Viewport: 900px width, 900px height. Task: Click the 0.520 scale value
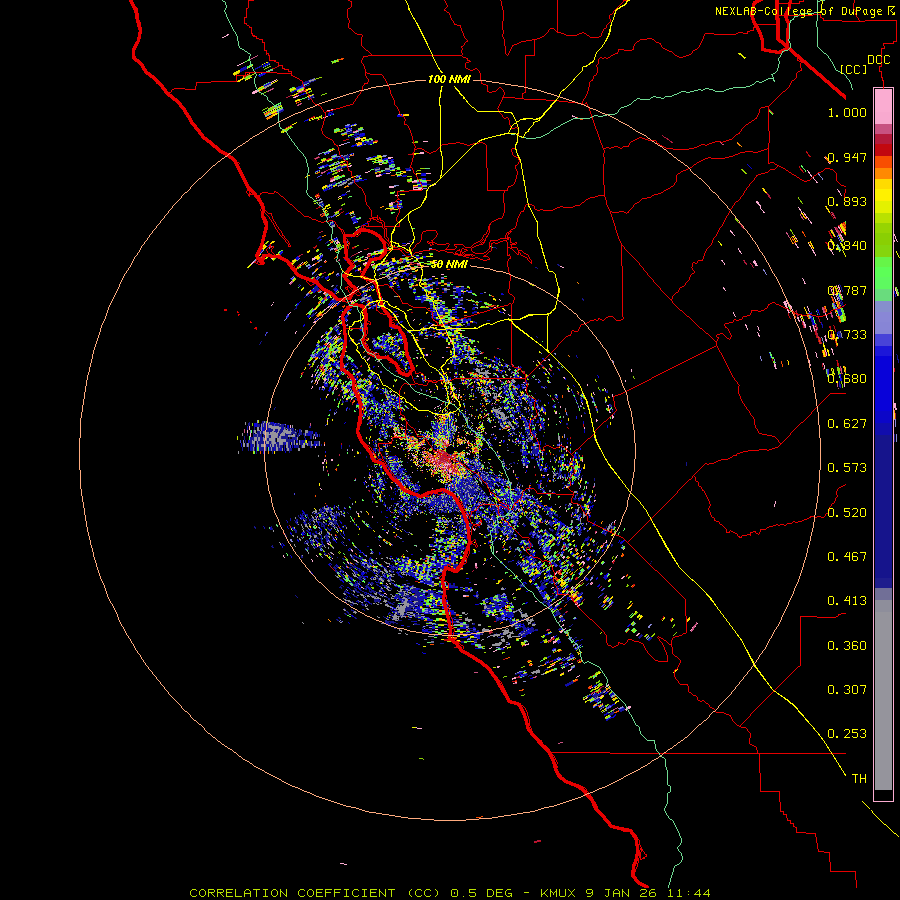click(847, 512)
